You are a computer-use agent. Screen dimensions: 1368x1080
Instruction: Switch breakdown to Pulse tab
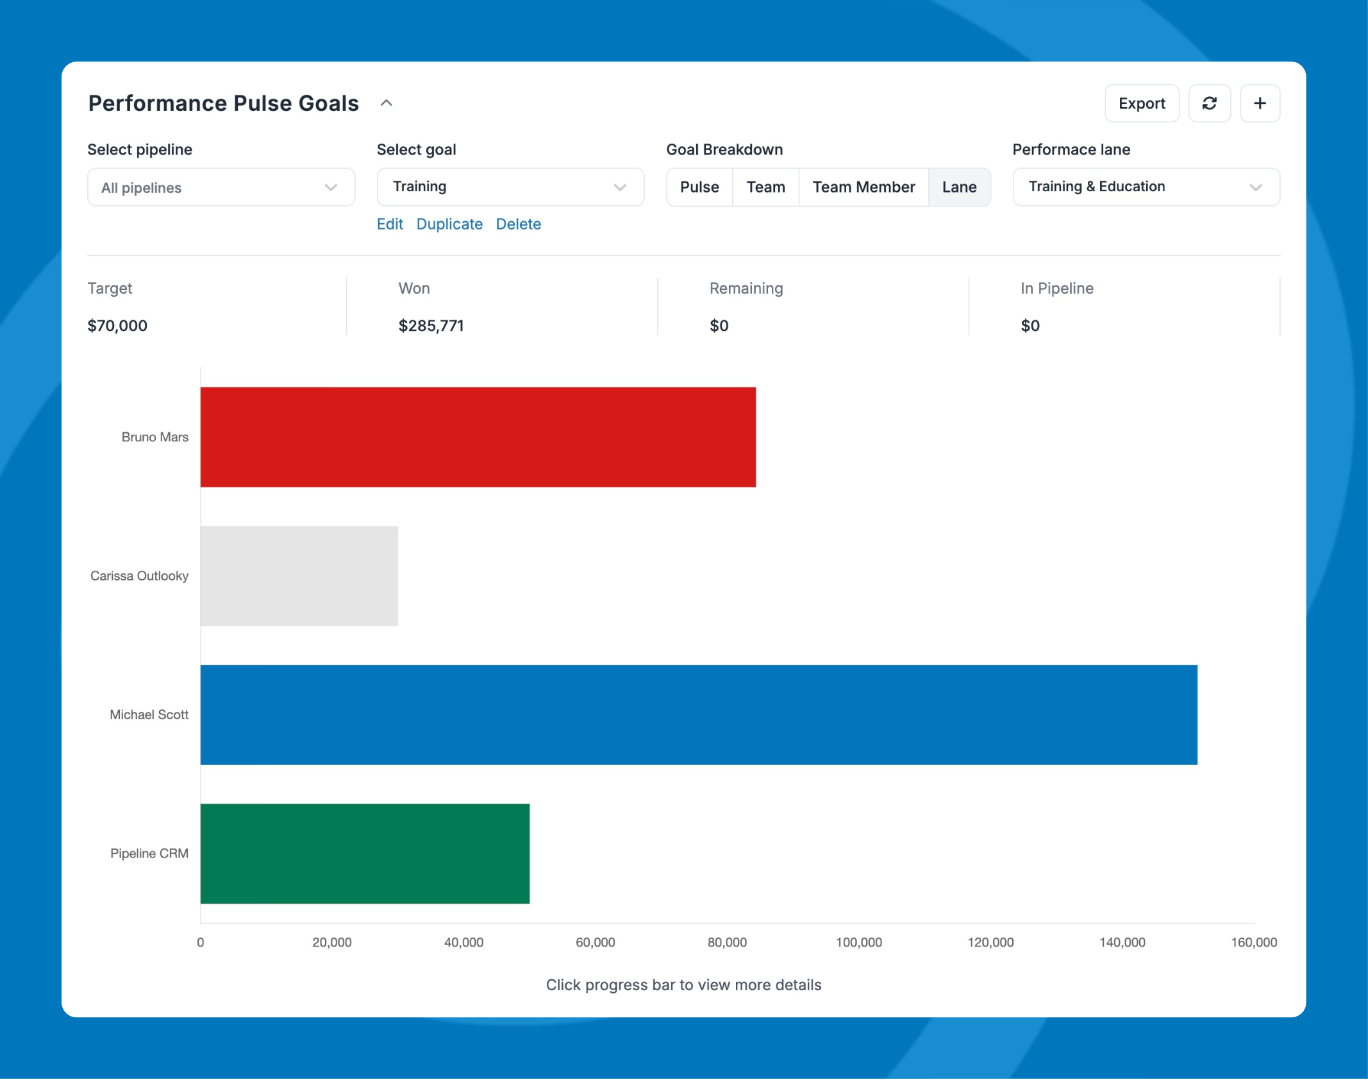(699, 187)
